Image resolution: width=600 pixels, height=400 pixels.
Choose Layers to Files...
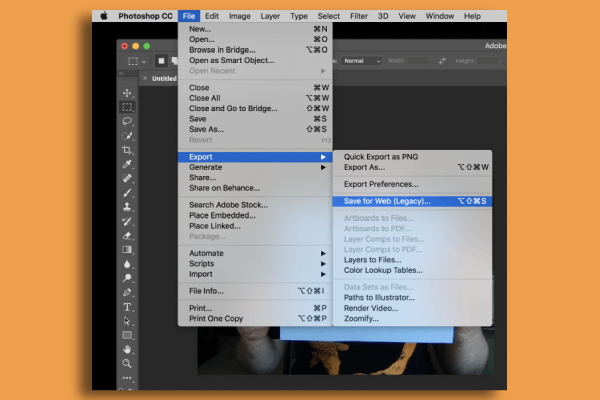(x=412, y=260)
